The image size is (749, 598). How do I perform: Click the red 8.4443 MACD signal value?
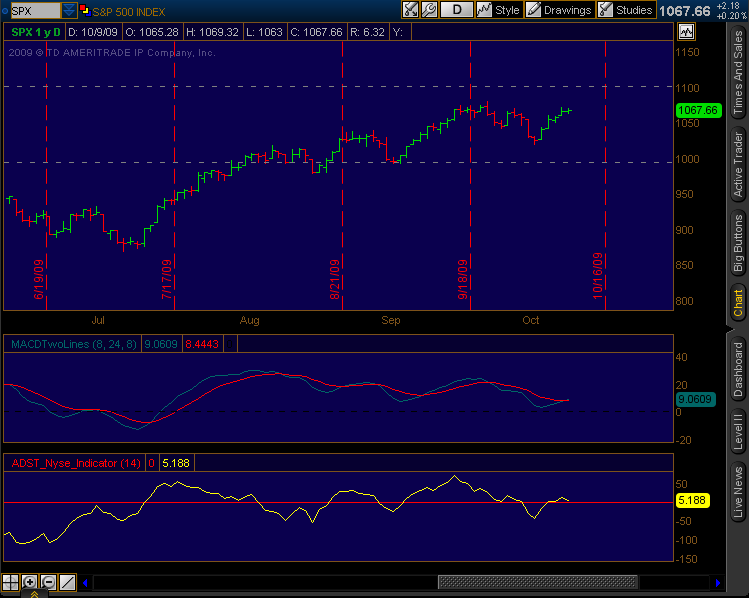coord(202,344)
